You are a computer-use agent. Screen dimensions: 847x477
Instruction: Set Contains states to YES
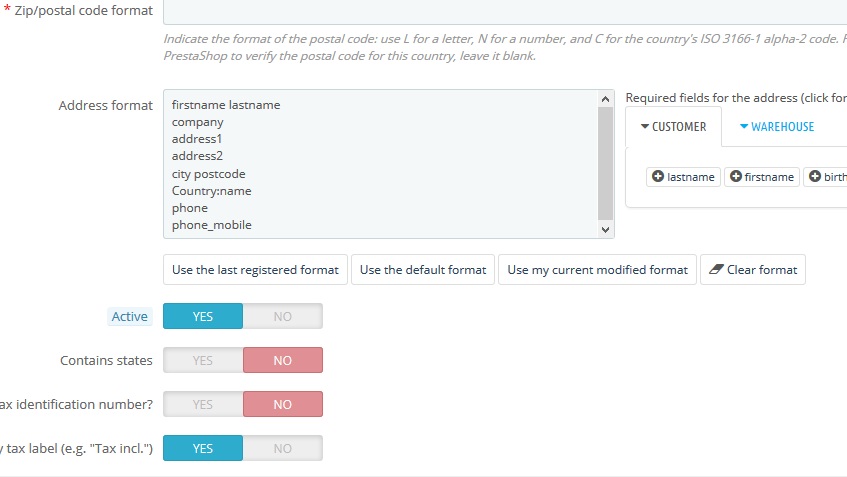pyautogui.click(x=203, y=360)
